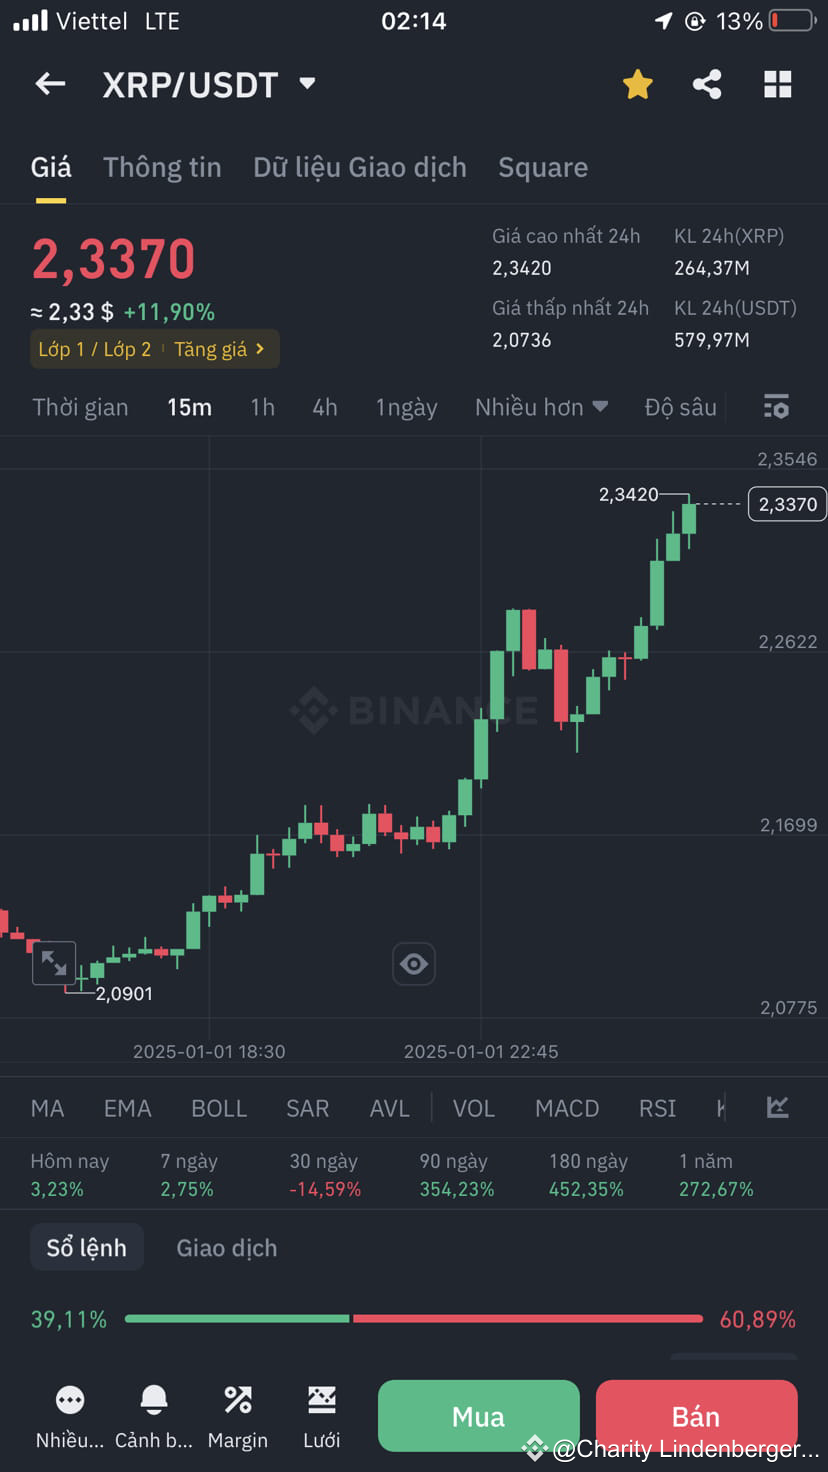828x1472 pixels.
Task: Switch to the Độ sâu depth view
Action: tap(681, 407)
